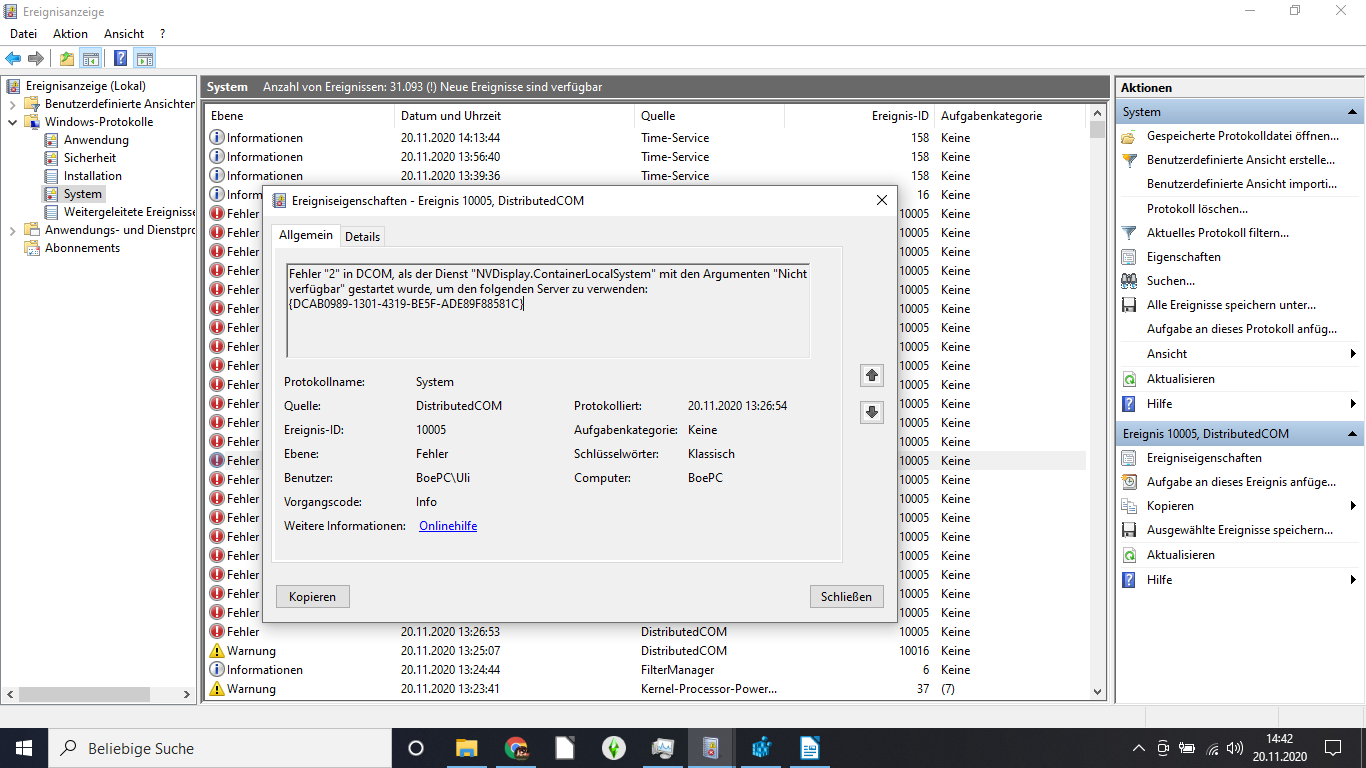Click the volume icon in system tray
1366x768 pixels.
click(1234, 748)
